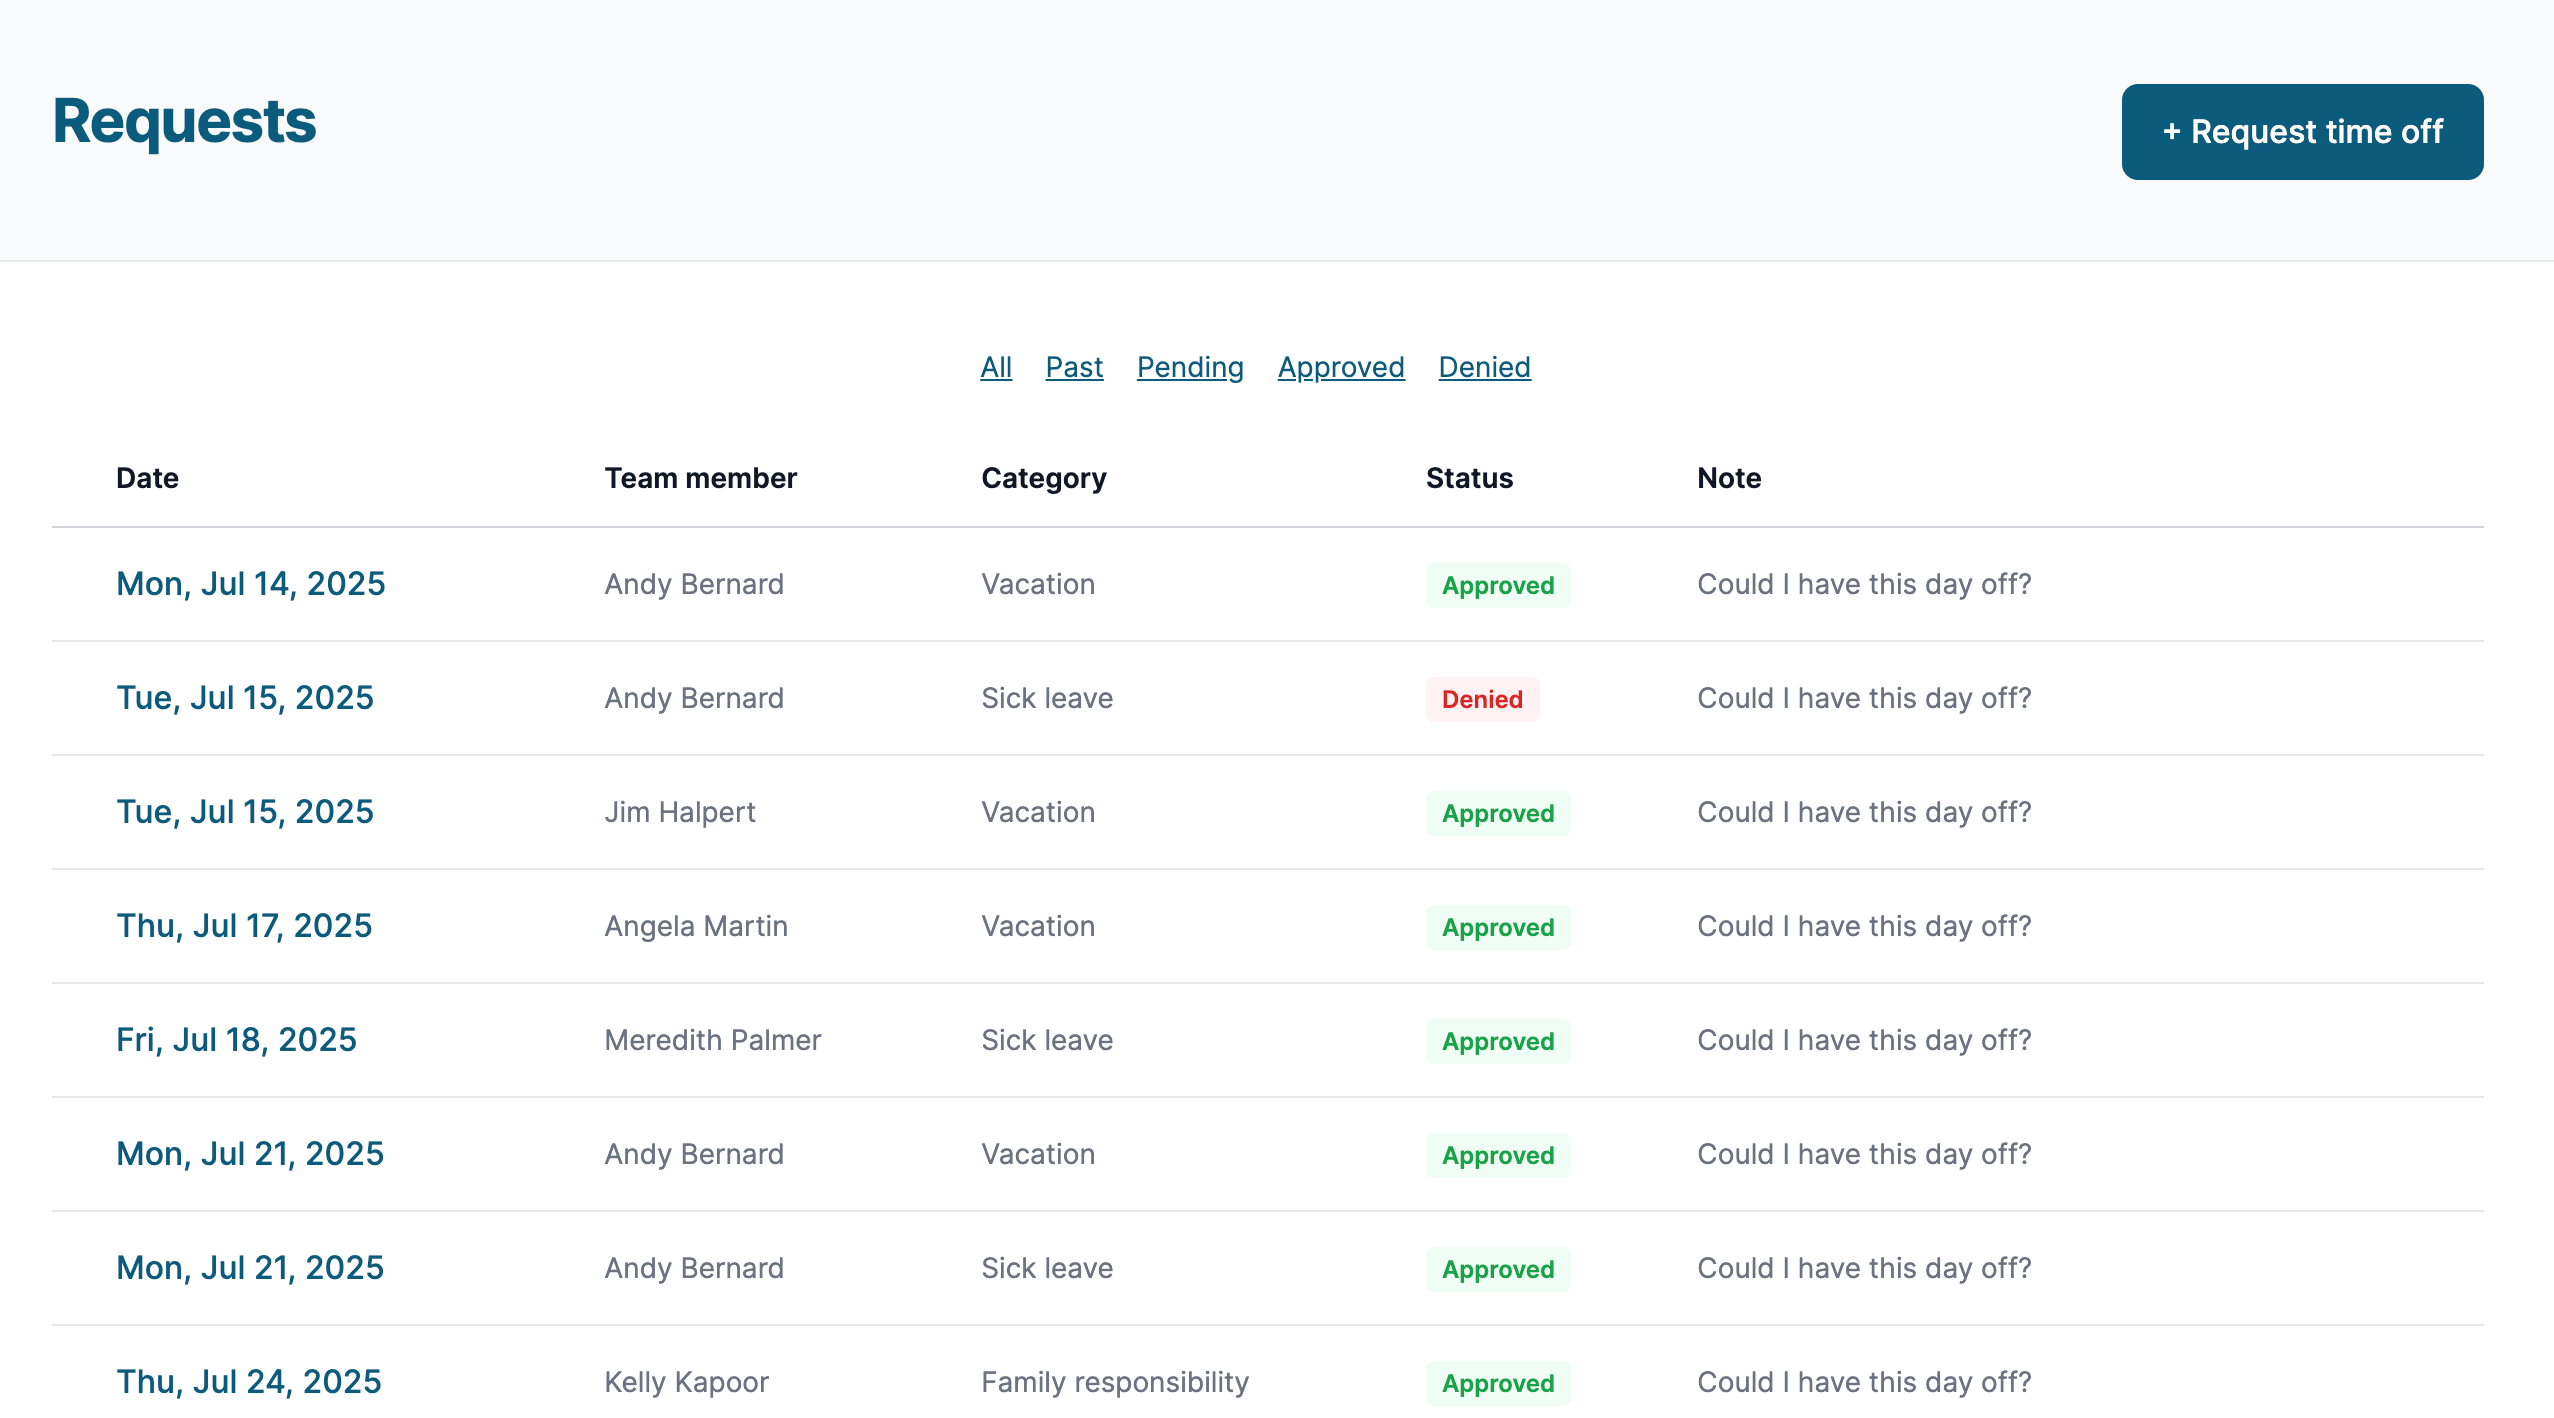Select the Date column header

tap(146, 478)
